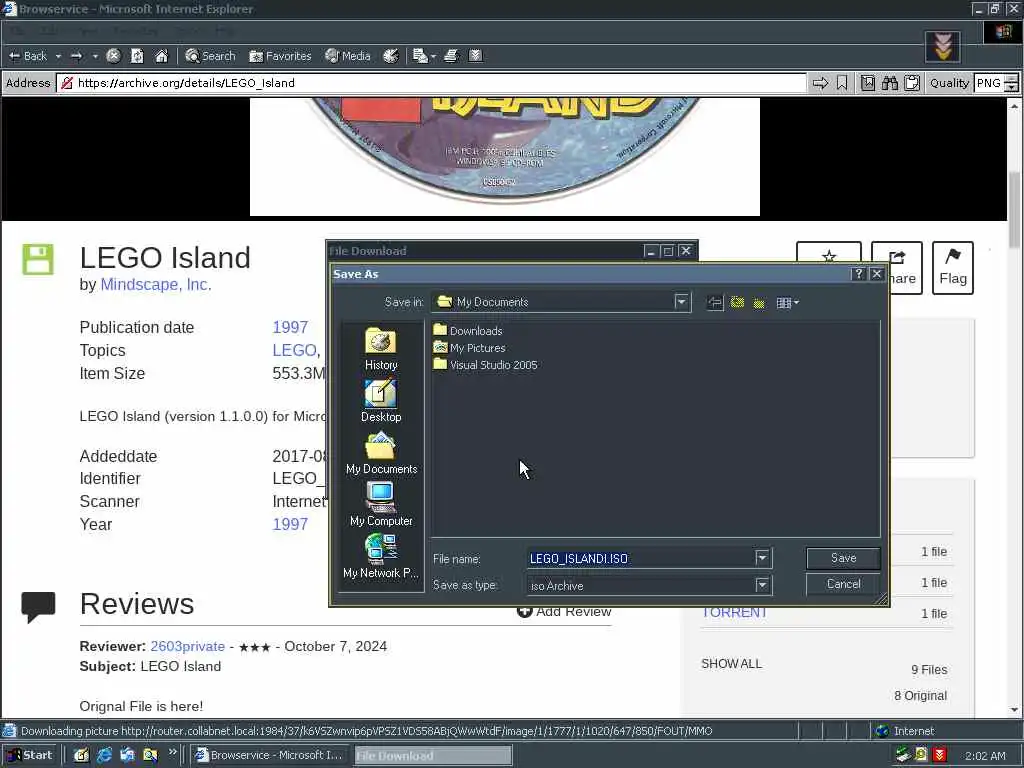Click the 1997 publication date link
Image resolution: width=1024 pixels, height=768 pixels.
coord(290,327)
